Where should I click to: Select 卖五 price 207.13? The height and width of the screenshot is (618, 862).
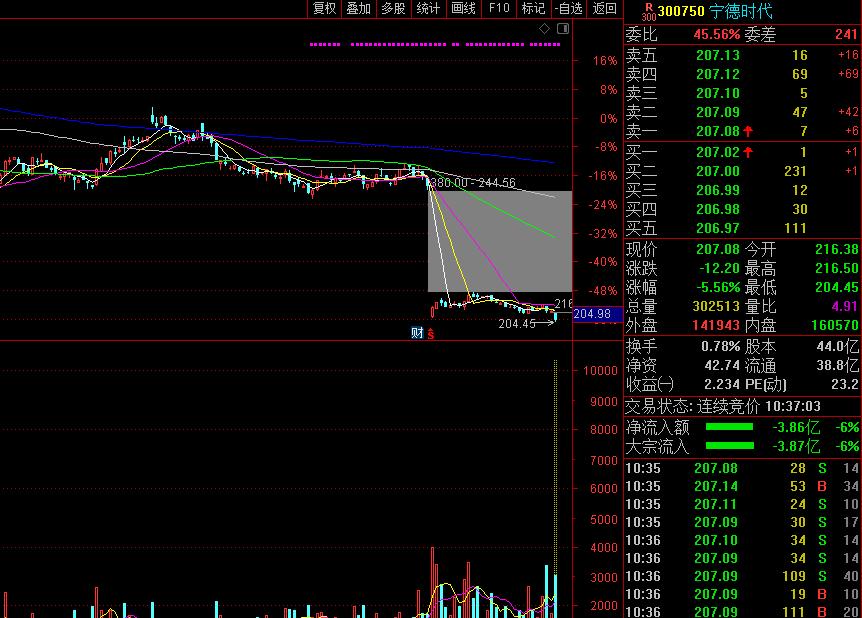tap(717, 55)
